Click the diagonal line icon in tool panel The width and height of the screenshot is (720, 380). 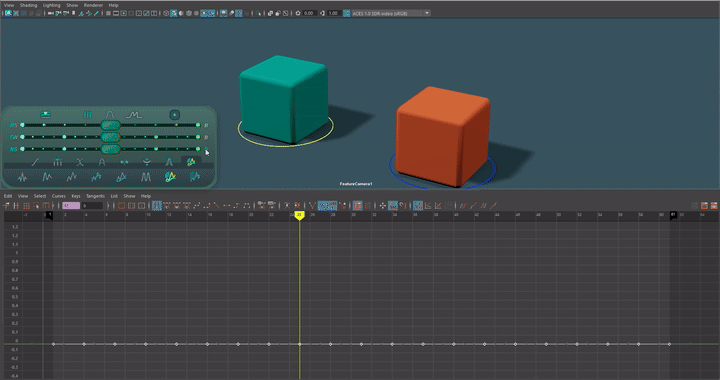pyautogui.click(x=35, y=162)
